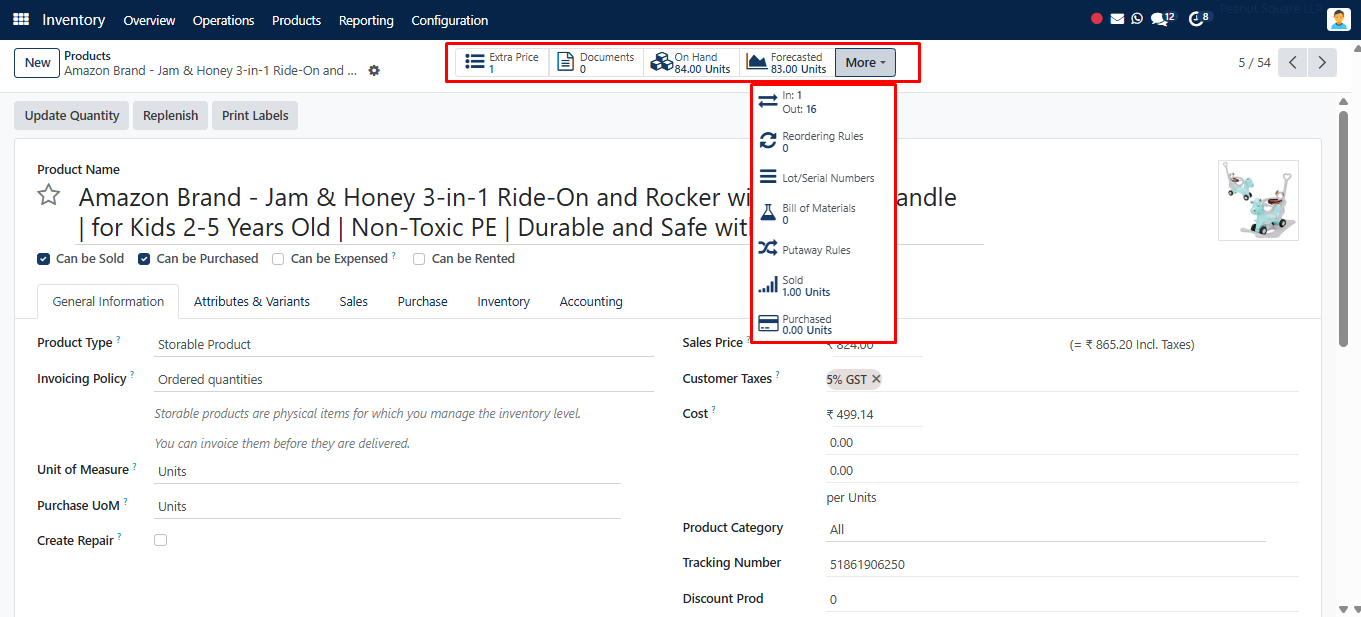Click the Discount Prod field

pos(1062,599)
